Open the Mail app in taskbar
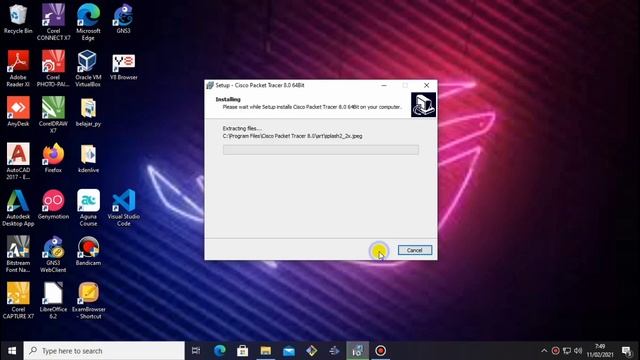 289,351
